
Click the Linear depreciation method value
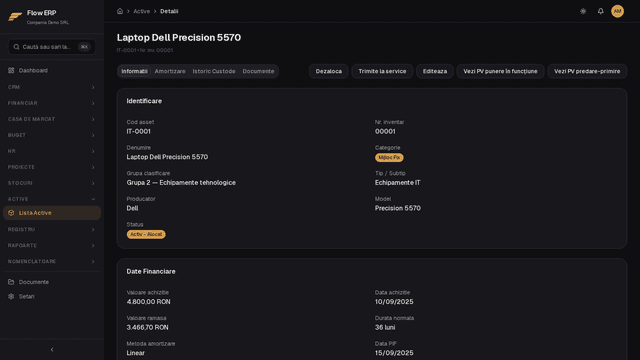click(x=136, y=353)
